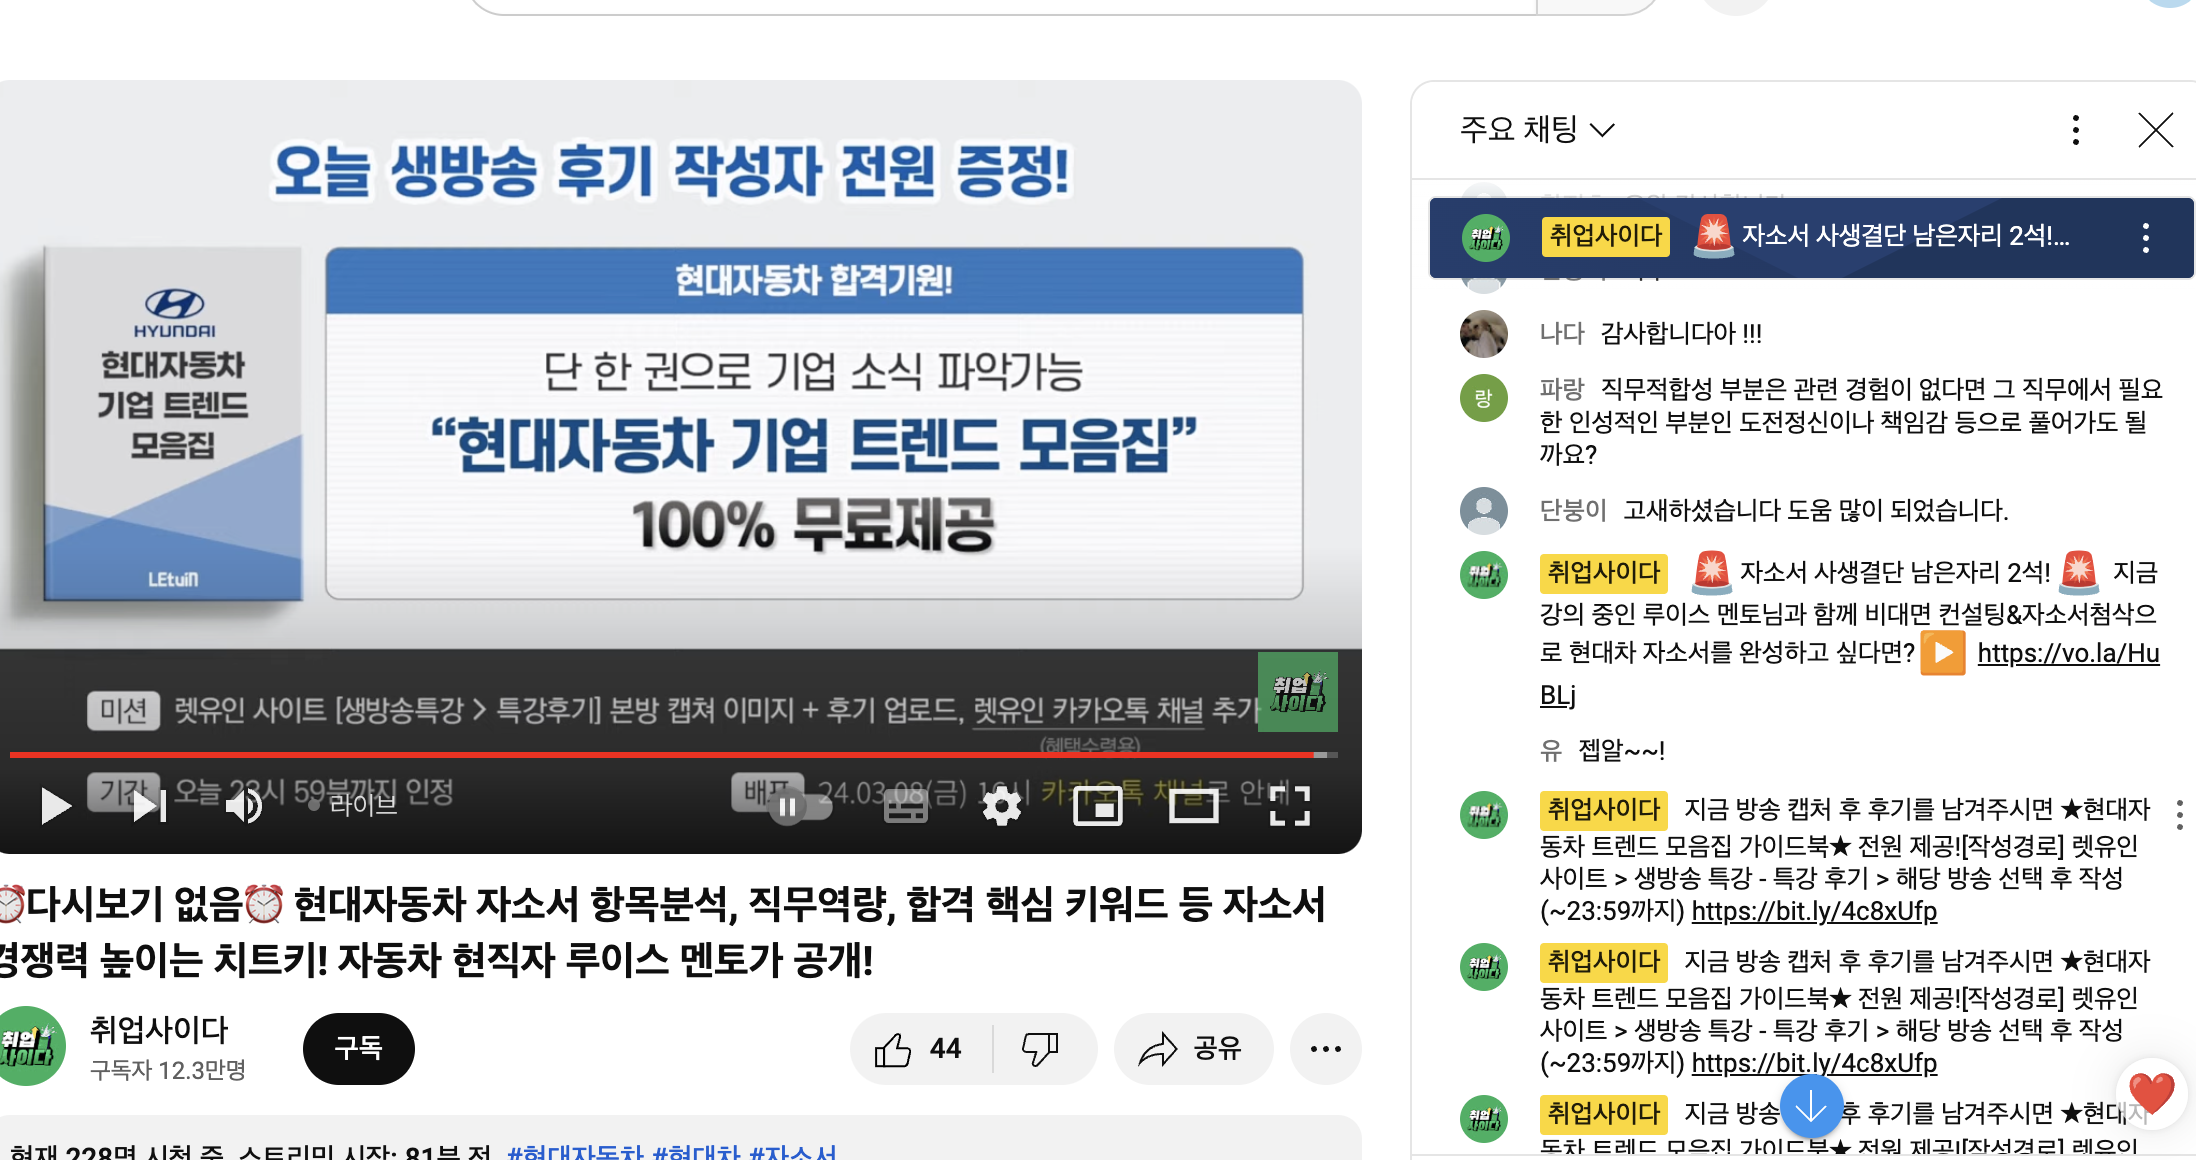Toggle autoplay switch in player controls
This screenshot has width=2196, height=1160.
pos(799,806)
